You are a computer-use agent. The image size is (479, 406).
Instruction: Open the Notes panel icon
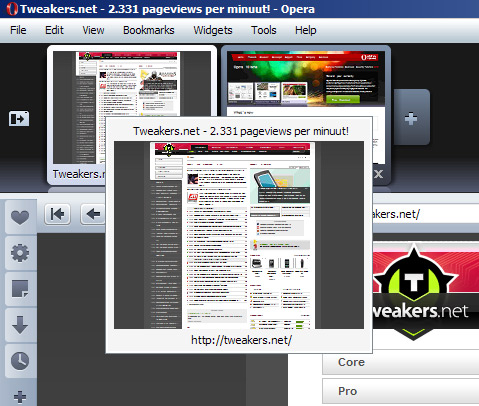point(20,289)
